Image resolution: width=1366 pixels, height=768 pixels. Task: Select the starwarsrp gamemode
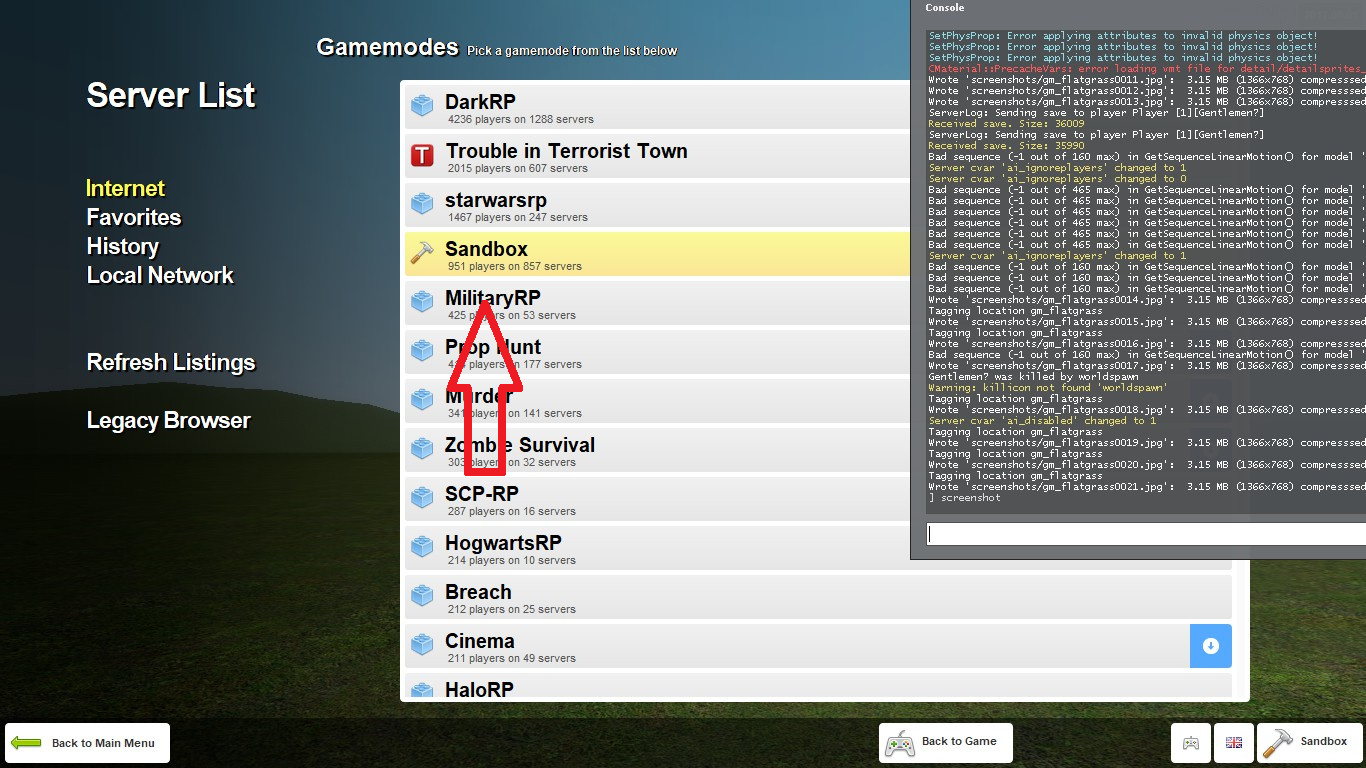tap(658, 204)
